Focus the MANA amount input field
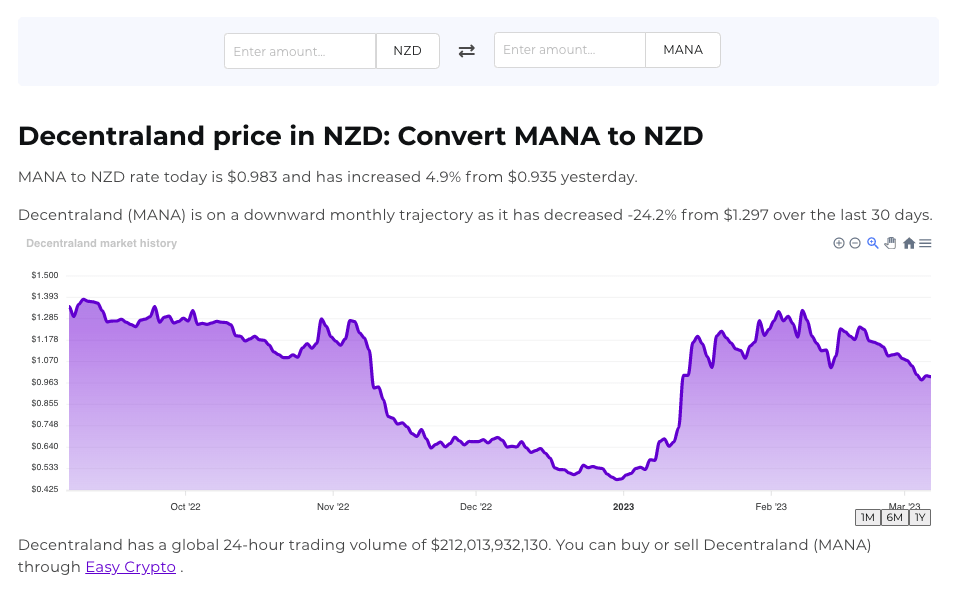Screen dimensions: 959x599 [x=570, y=50]
